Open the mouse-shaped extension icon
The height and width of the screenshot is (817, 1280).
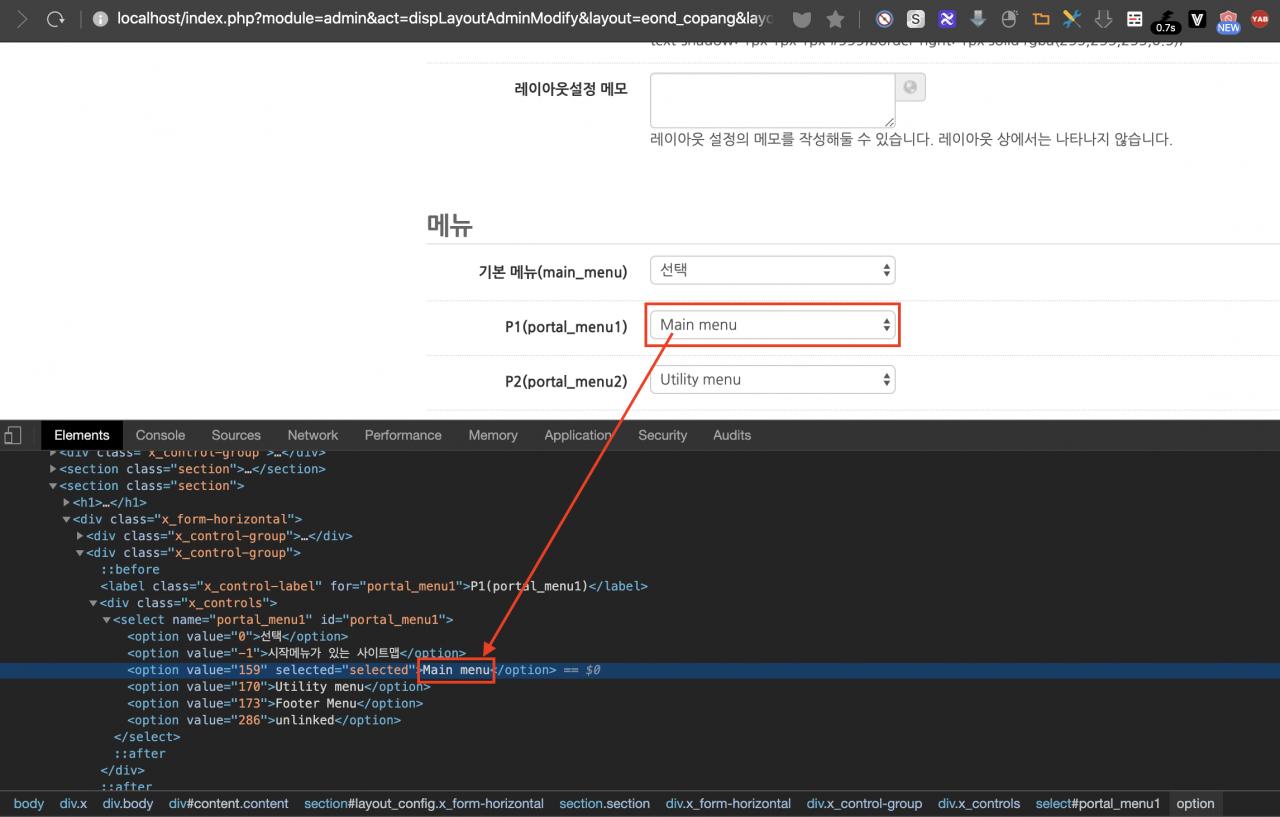point(1009,18)
